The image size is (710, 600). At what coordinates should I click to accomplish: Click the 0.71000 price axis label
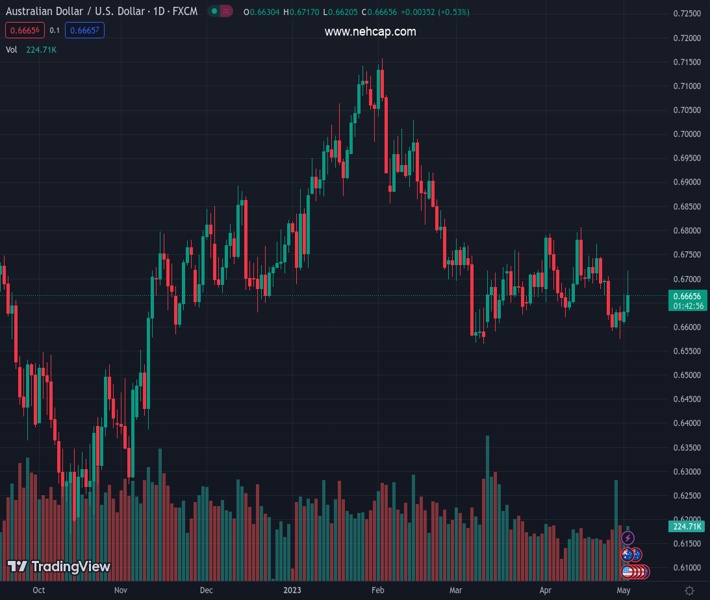[x=687, y=86]
